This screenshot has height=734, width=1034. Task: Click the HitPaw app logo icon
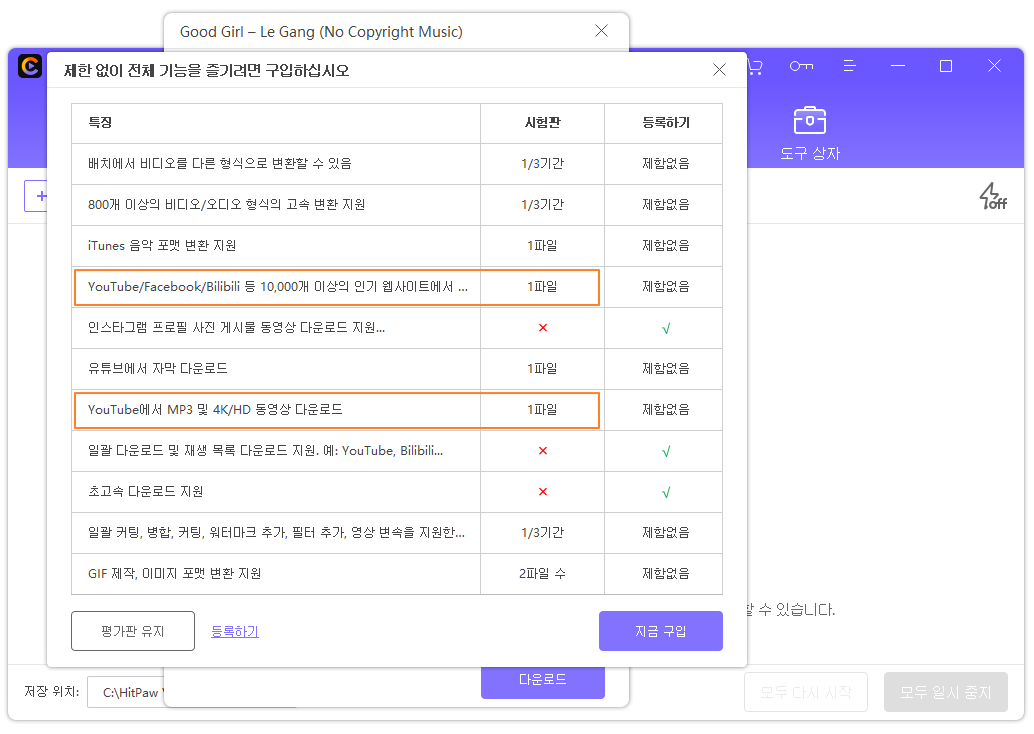point(30,66)
